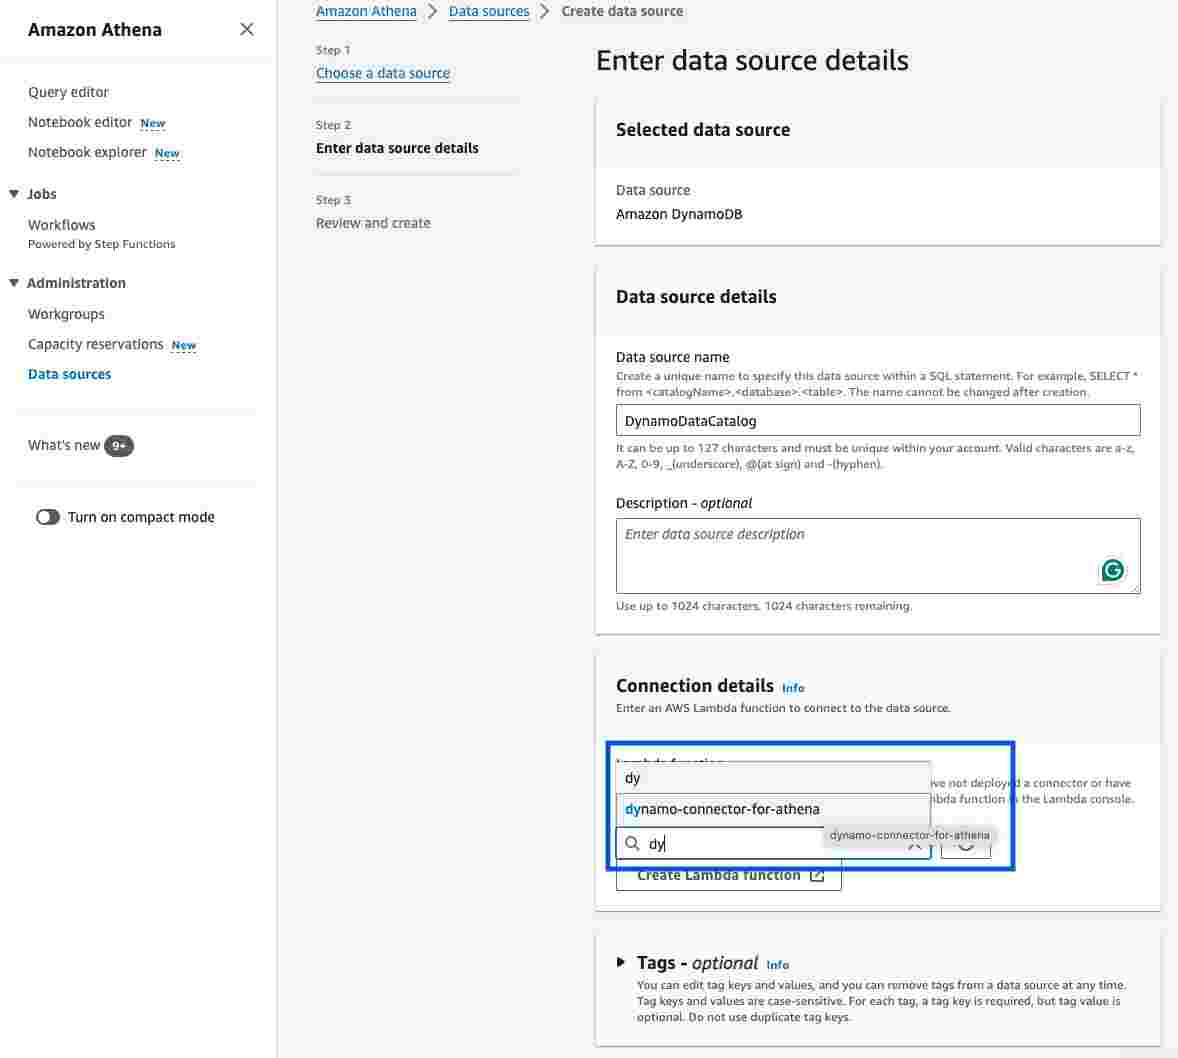
Task: Click the Choose a data source step link
Action: 382,73
